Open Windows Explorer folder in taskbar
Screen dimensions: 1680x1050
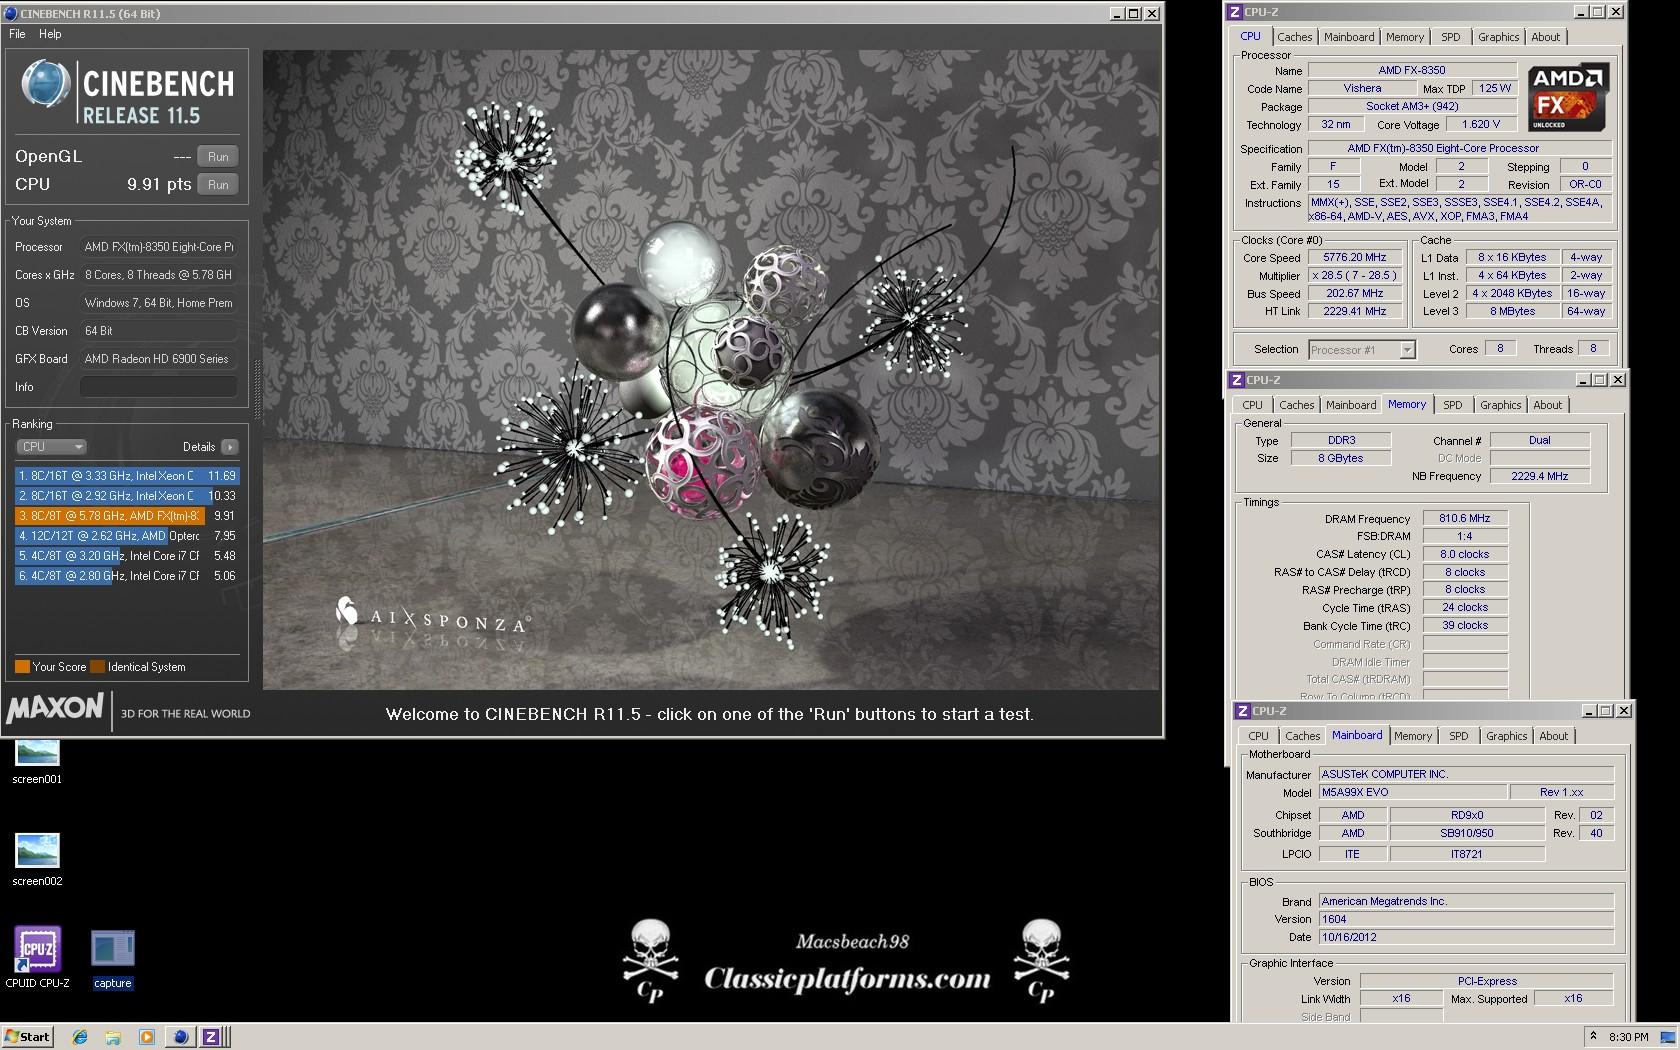click(x=113, y=1037)
